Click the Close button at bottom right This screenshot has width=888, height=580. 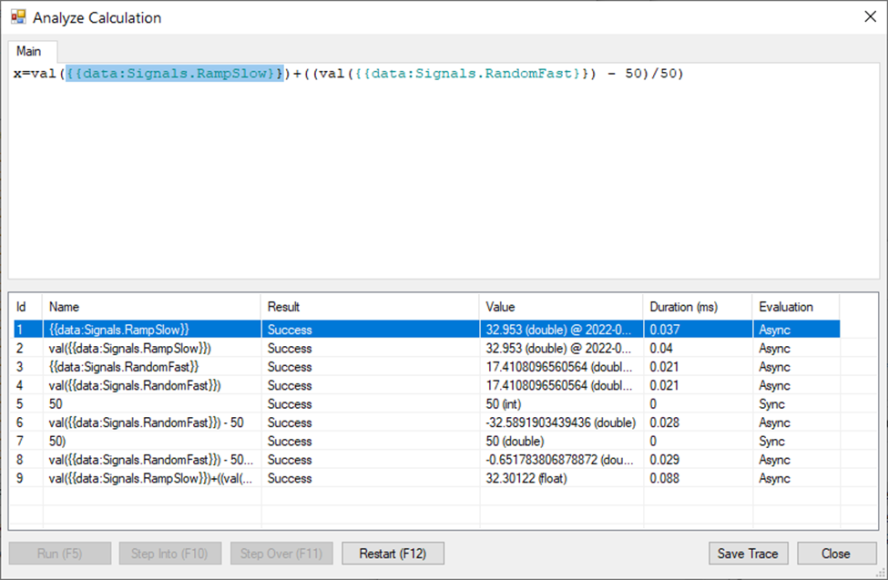coord(836,553)
